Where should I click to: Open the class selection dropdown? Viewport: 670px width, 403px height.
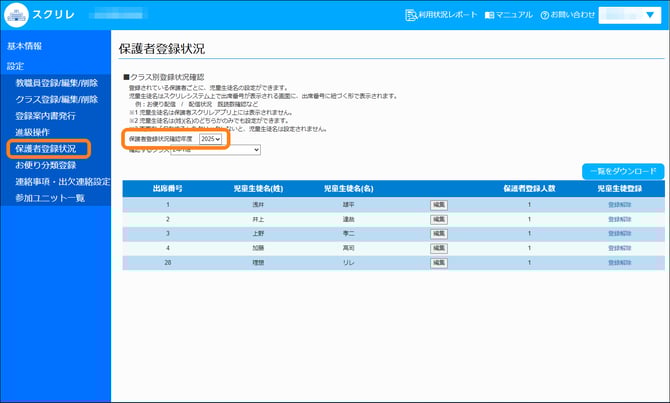click(215, 150)
